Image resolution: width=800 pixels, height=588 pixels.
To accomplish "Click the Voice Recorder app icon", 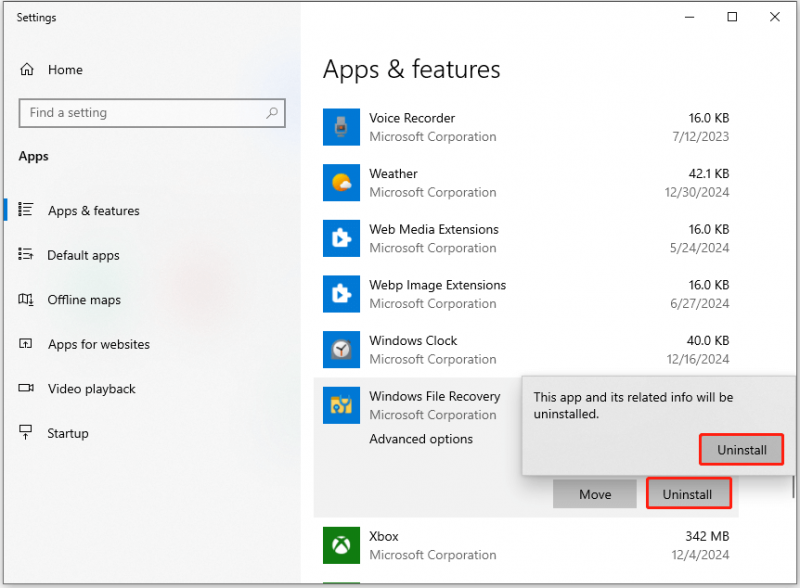I will click(x=341, y=127).
